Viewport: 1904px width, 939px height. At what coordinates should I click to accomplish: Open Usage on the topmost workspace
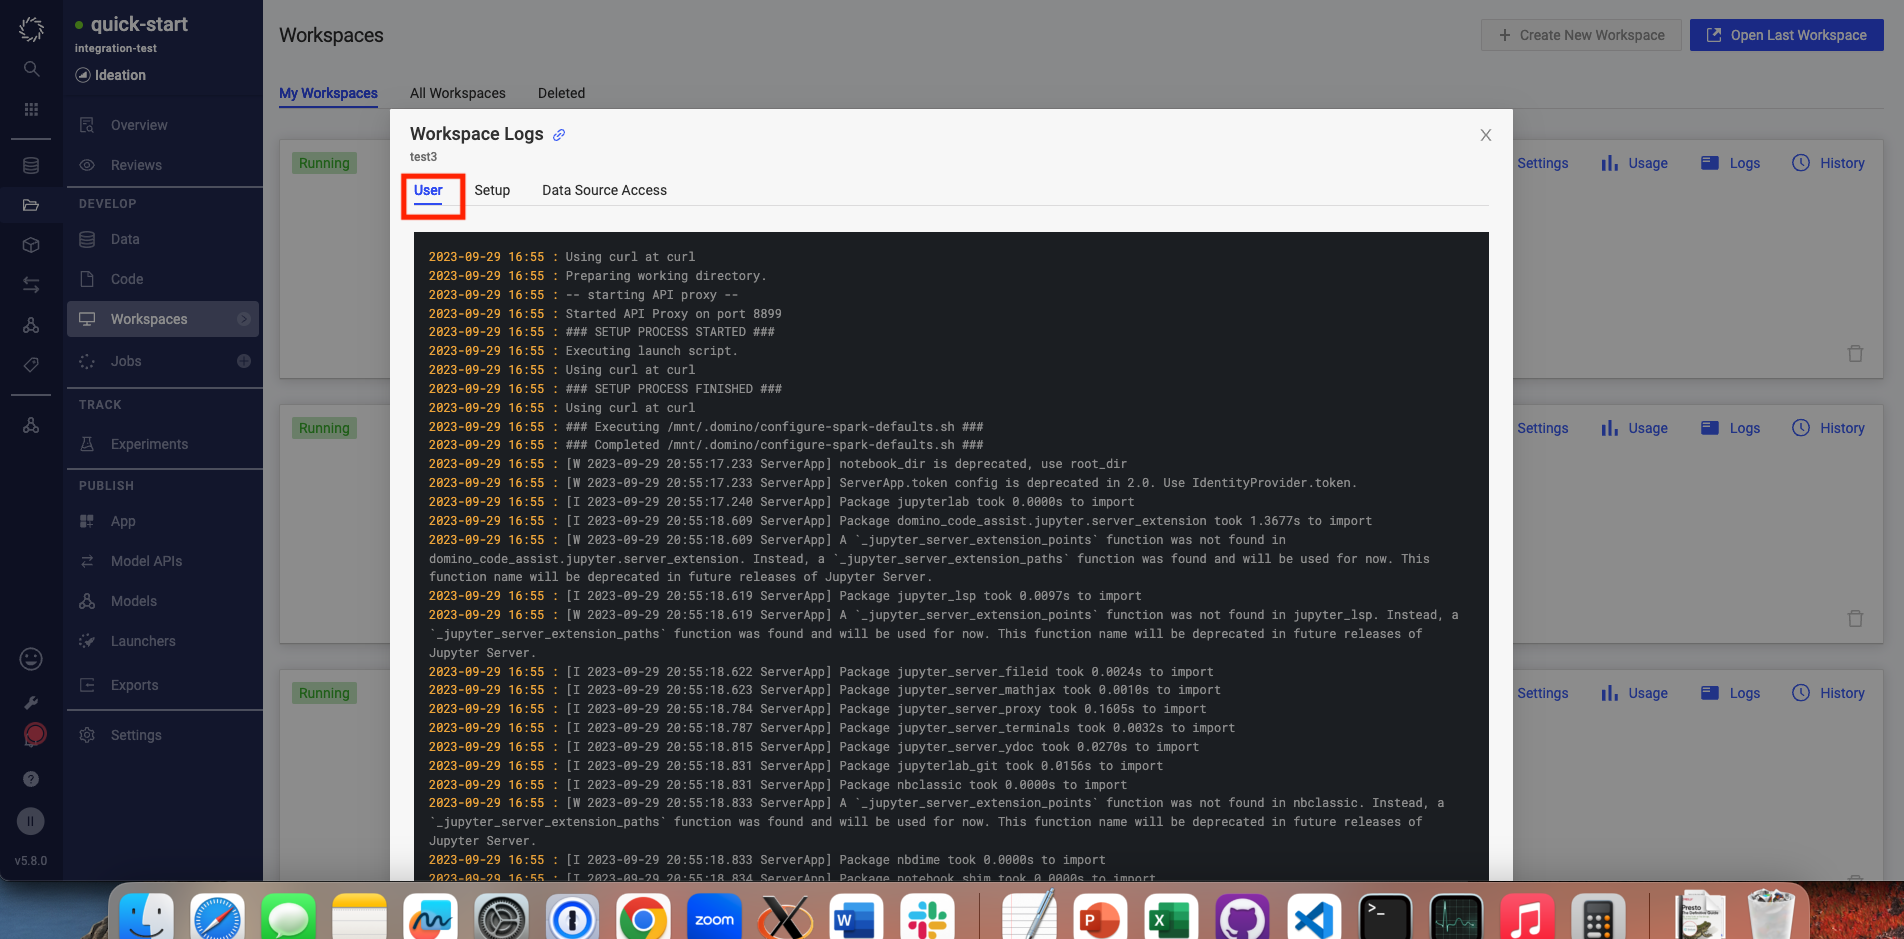(x=1634, y=163)
